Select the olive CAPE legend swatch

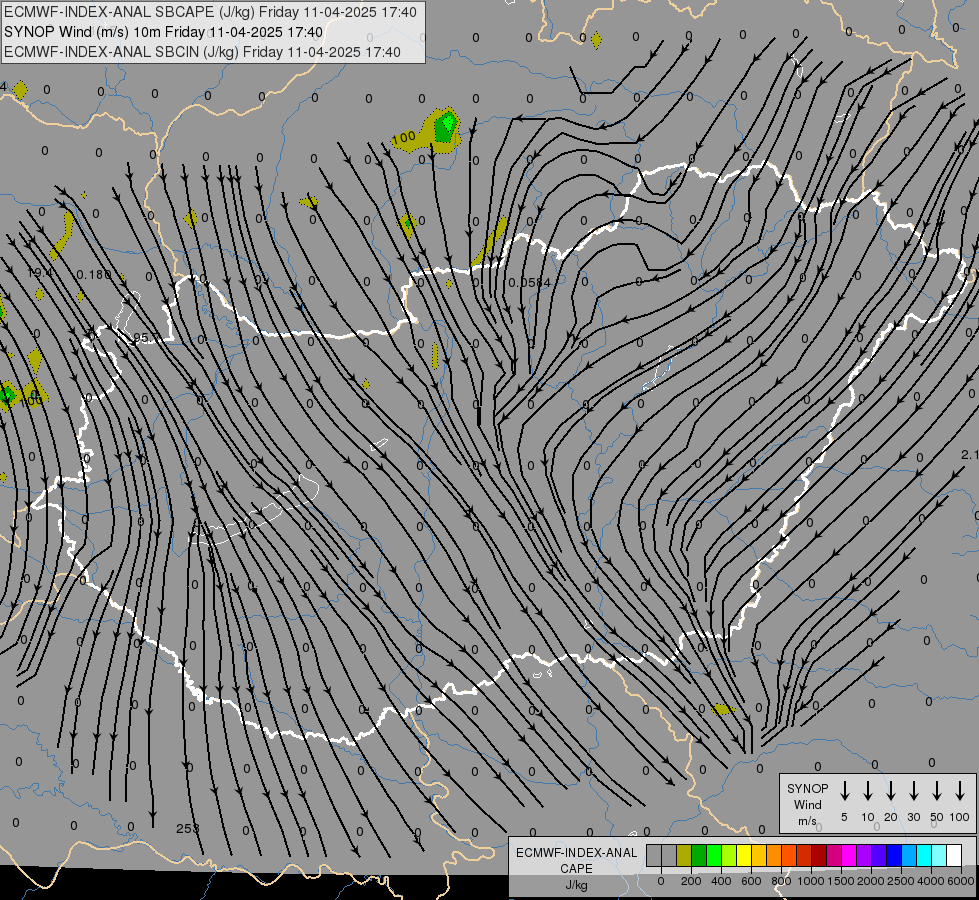[684, 855]
